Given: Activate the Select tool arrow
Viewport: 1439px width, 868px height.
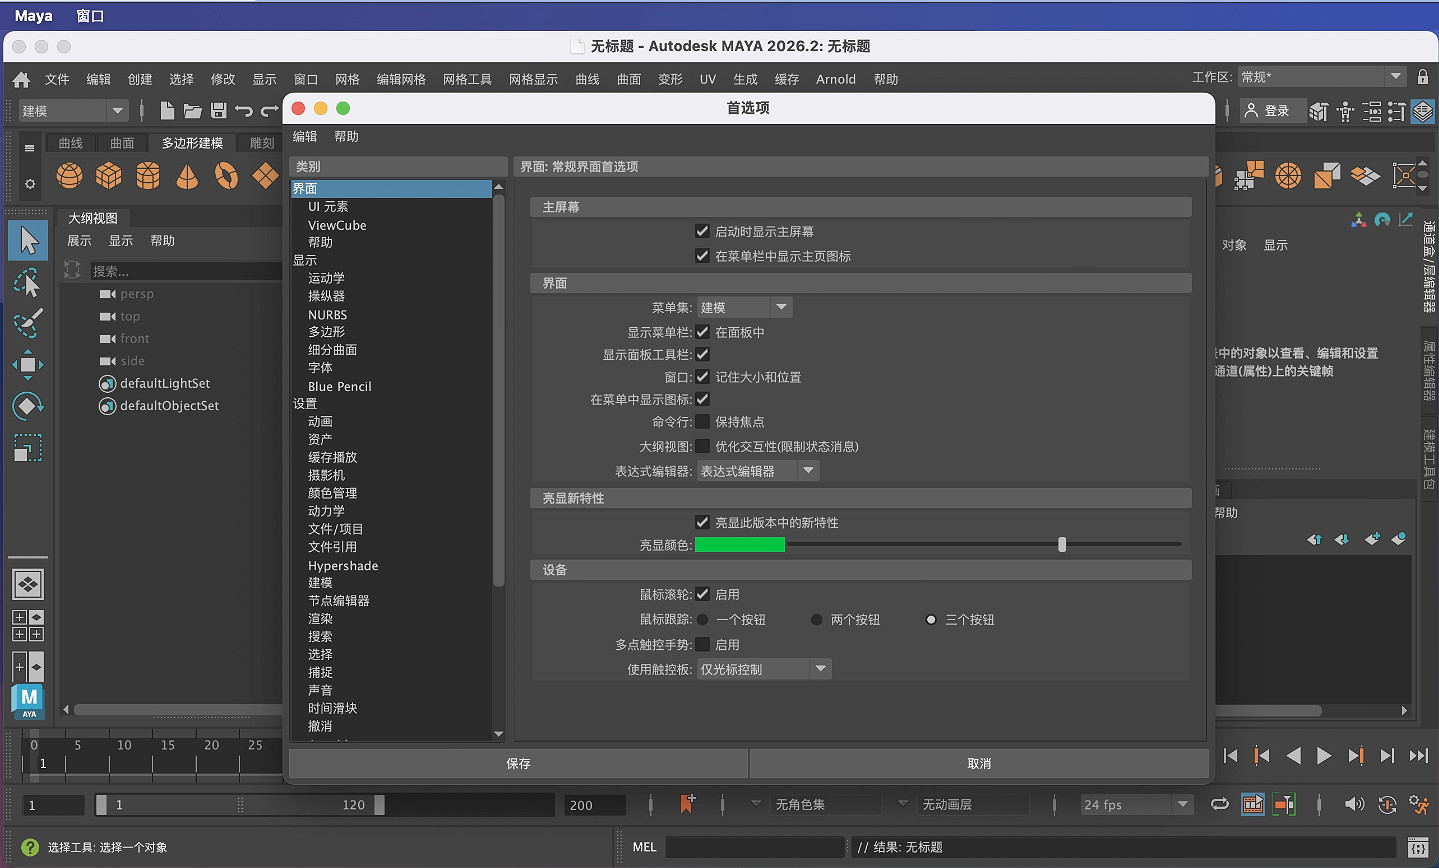Looking at the screenshot, I should [28, 240].
